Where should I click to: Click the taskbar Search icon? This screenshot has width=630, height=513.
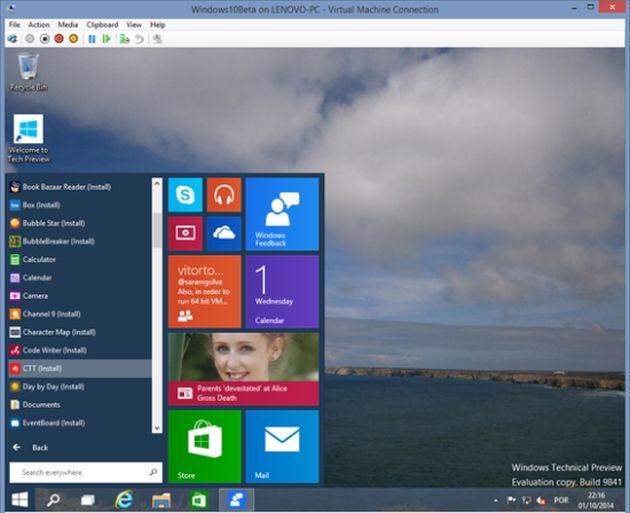tap(53, 500)
